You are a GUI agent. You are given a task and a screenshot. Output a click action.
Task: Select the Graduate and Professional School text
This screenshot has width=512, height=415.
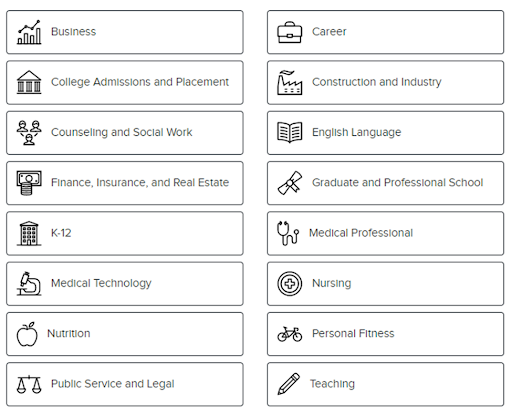[x=397, y=183]
